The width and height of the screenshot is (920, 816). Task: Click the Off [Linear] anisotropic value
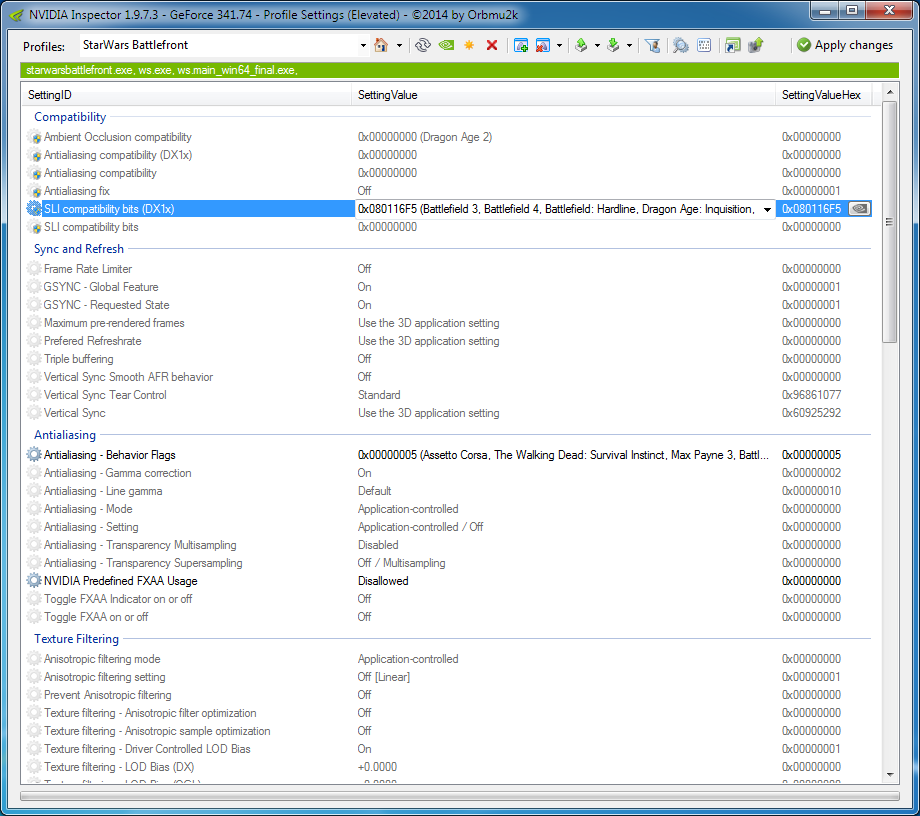click(x=384, y=677)
